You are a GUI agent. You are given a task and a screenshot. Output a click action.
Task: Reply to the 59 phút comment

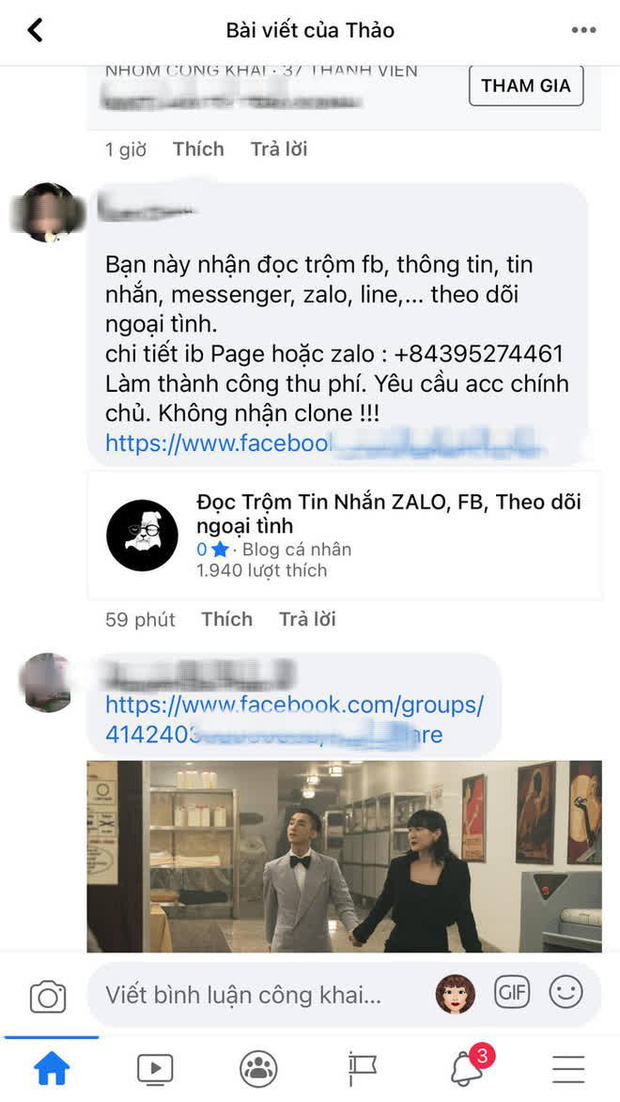307,619
